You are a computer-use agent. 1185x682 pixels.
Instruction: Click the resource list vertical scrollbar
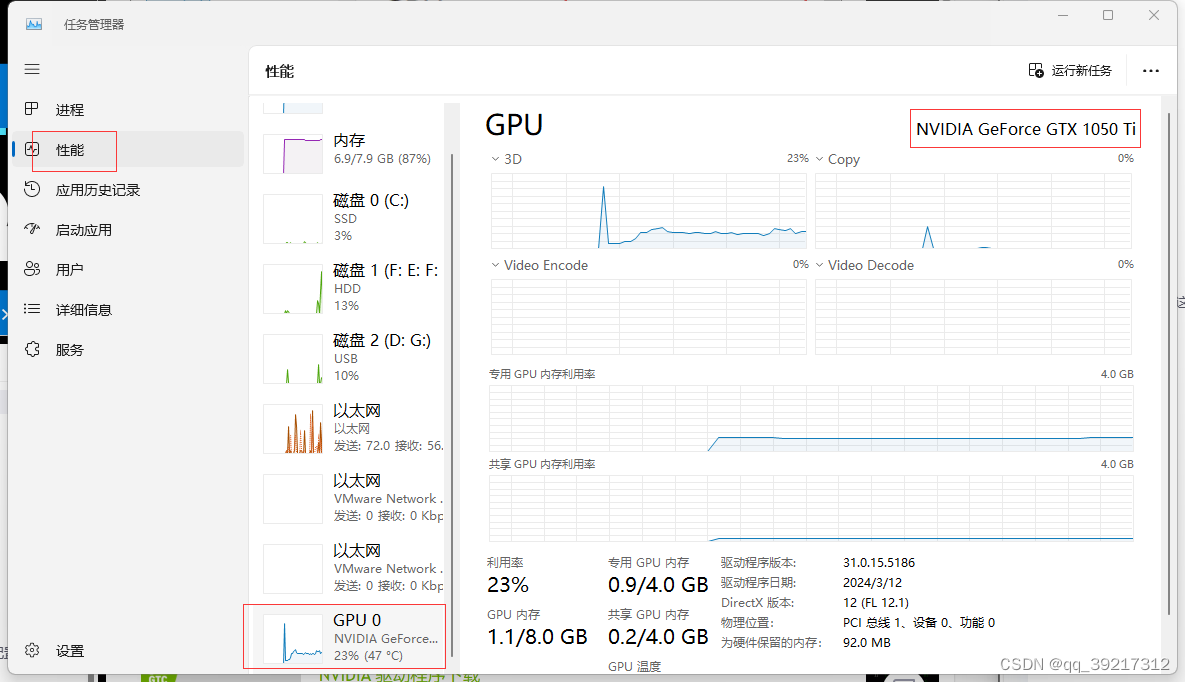pyautogui.click(x=452, y=405)
